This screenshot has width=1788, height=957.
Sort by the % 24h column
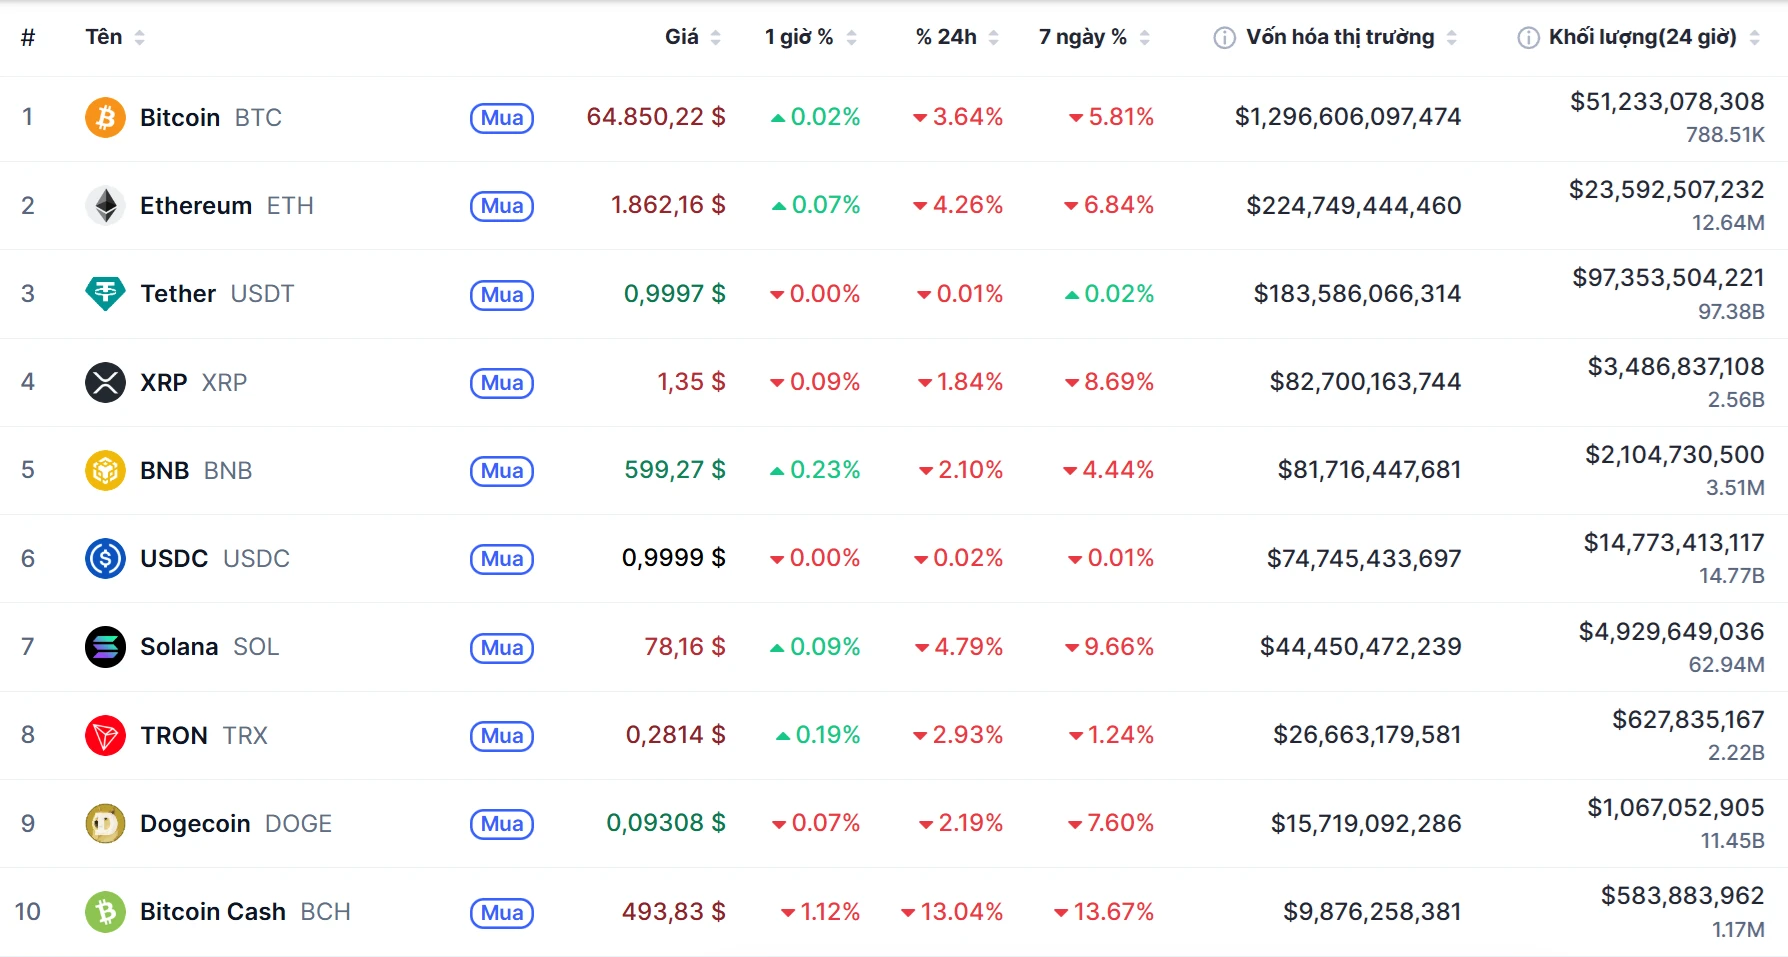946,37
